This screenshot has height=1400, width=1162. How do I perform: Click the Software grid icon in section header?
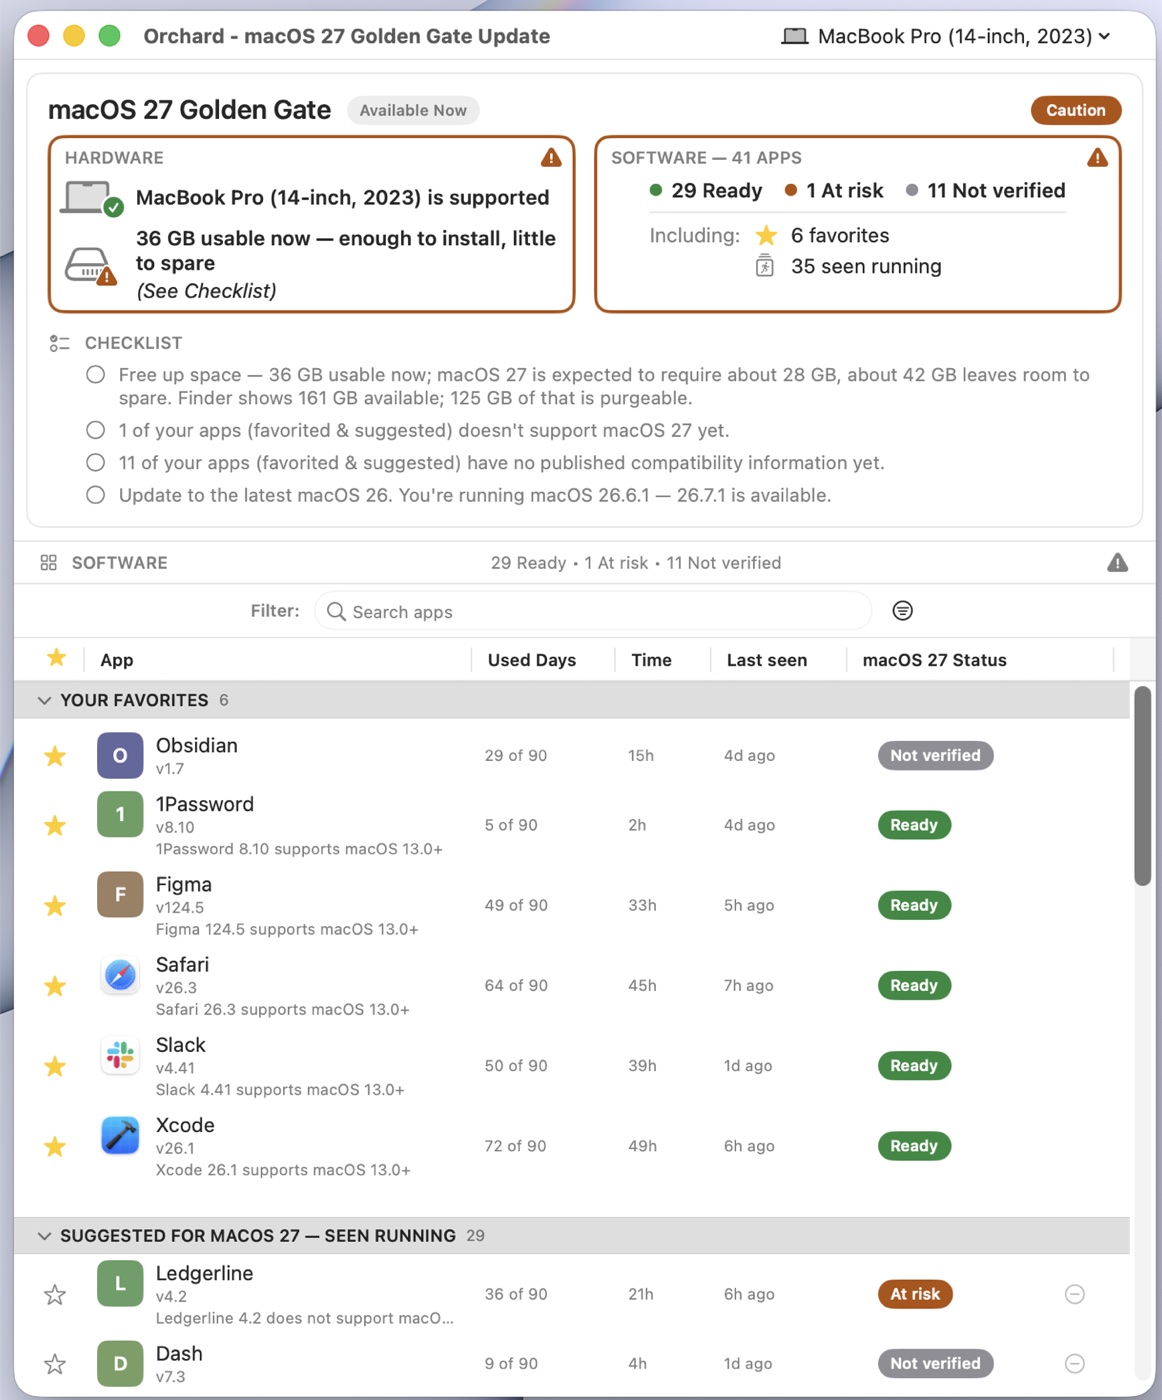(48, 562)
